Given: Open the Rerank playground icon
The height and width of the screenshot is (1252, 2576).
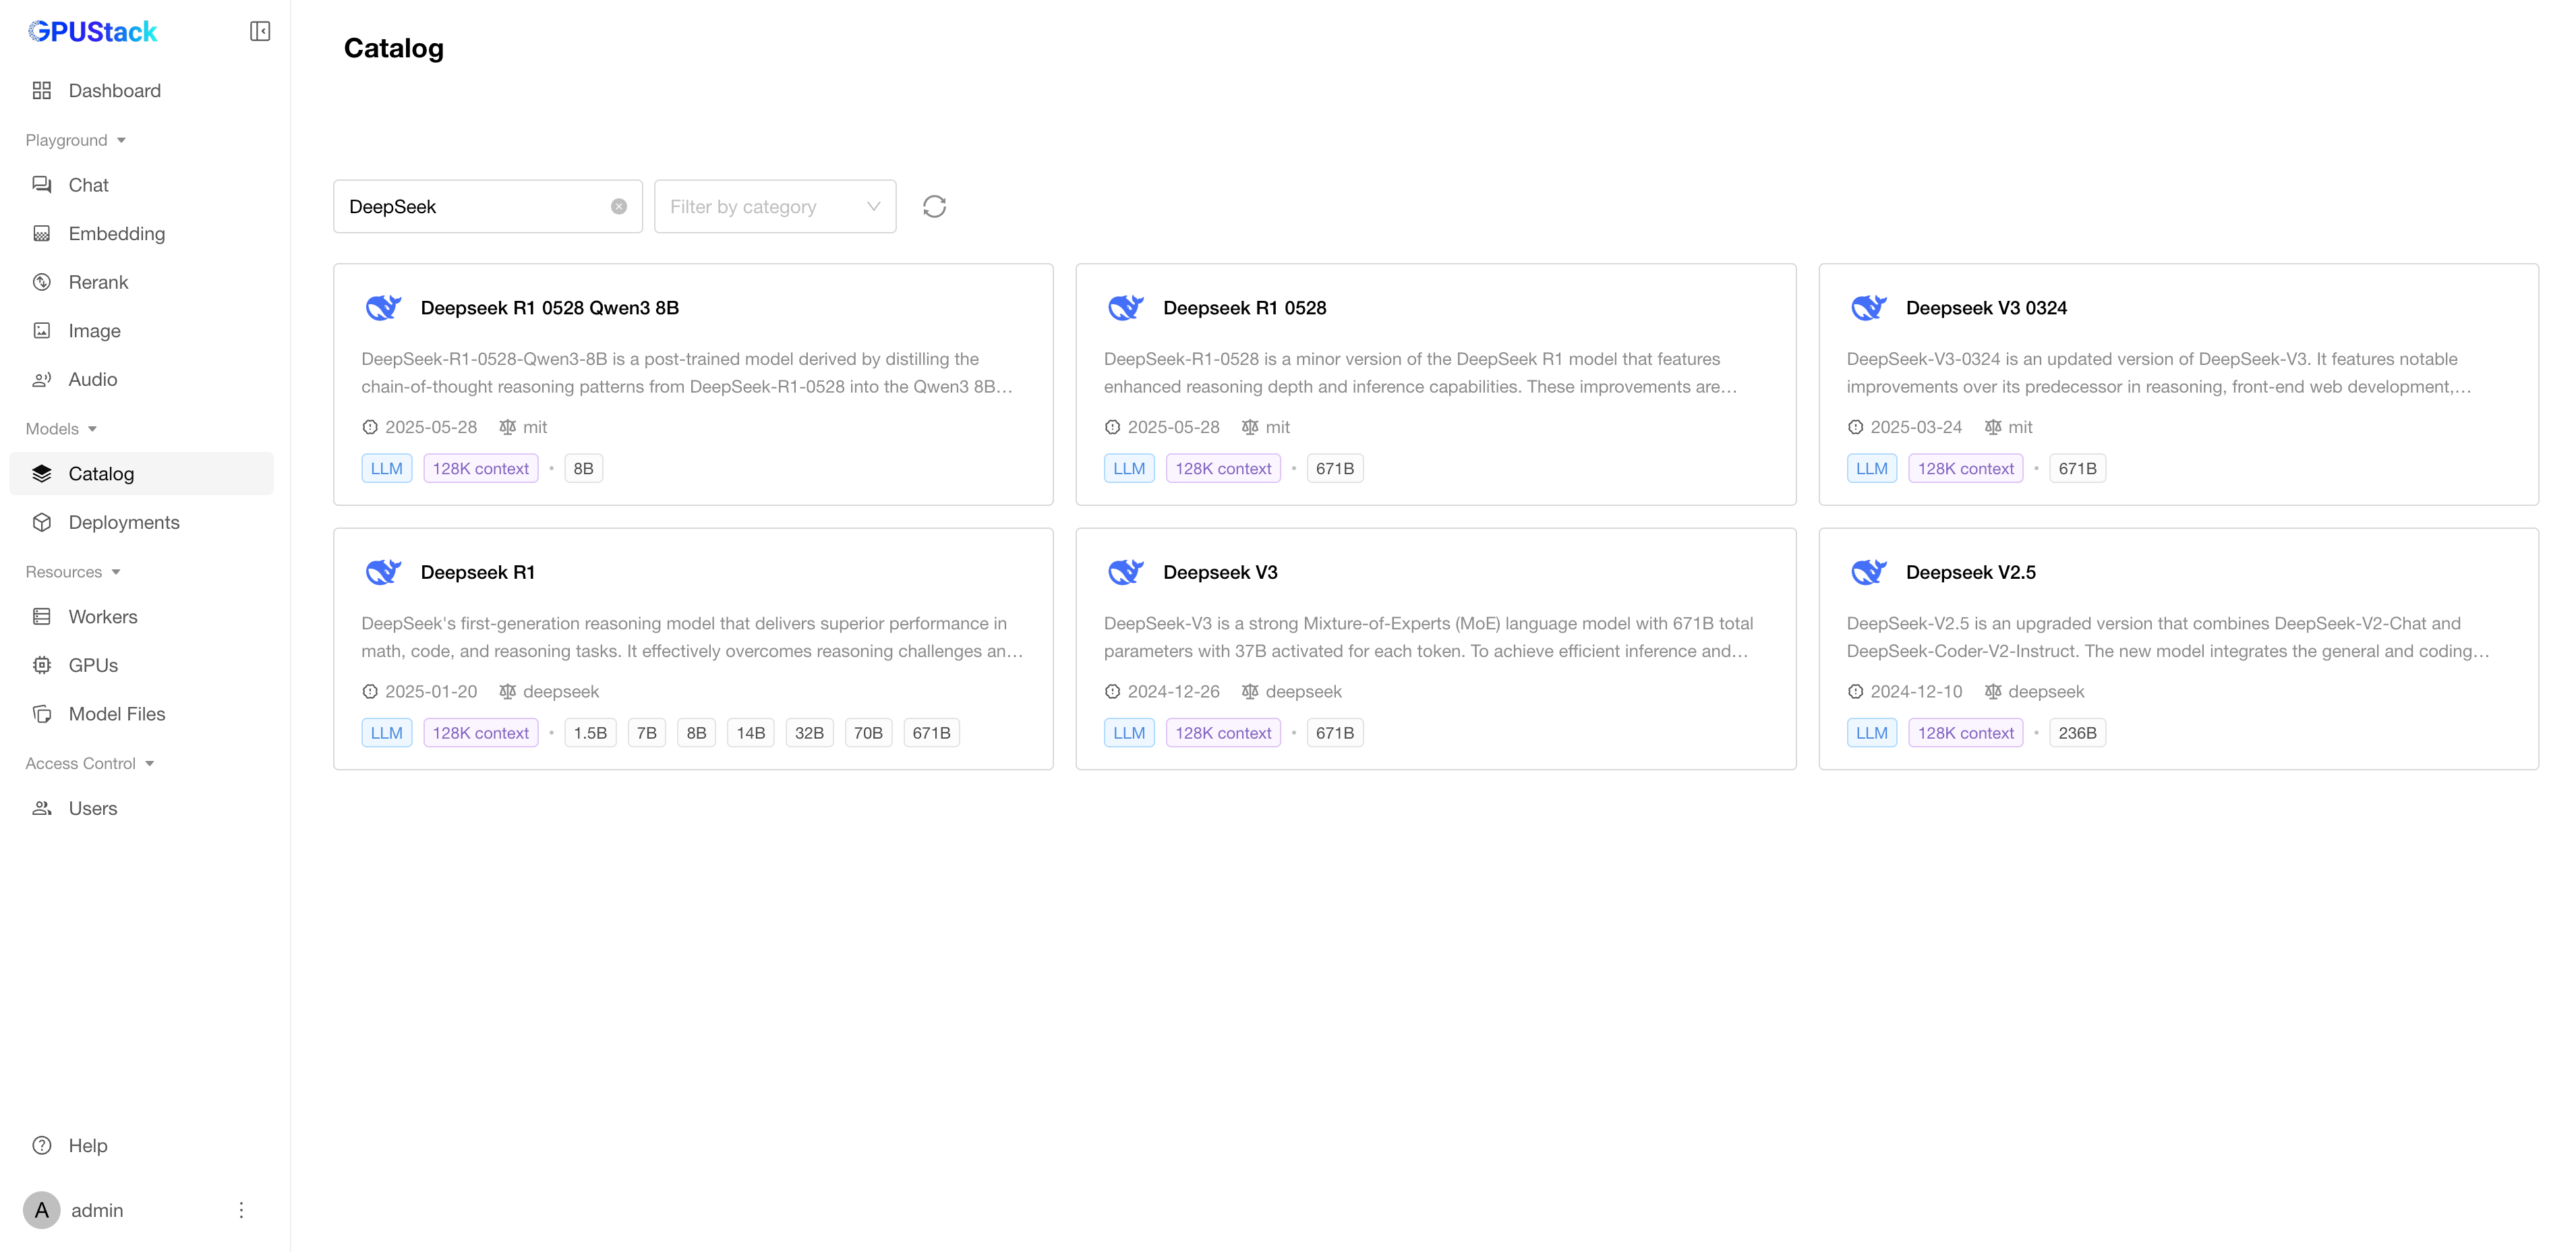Looking at the screenshot, I should point(42,282).
